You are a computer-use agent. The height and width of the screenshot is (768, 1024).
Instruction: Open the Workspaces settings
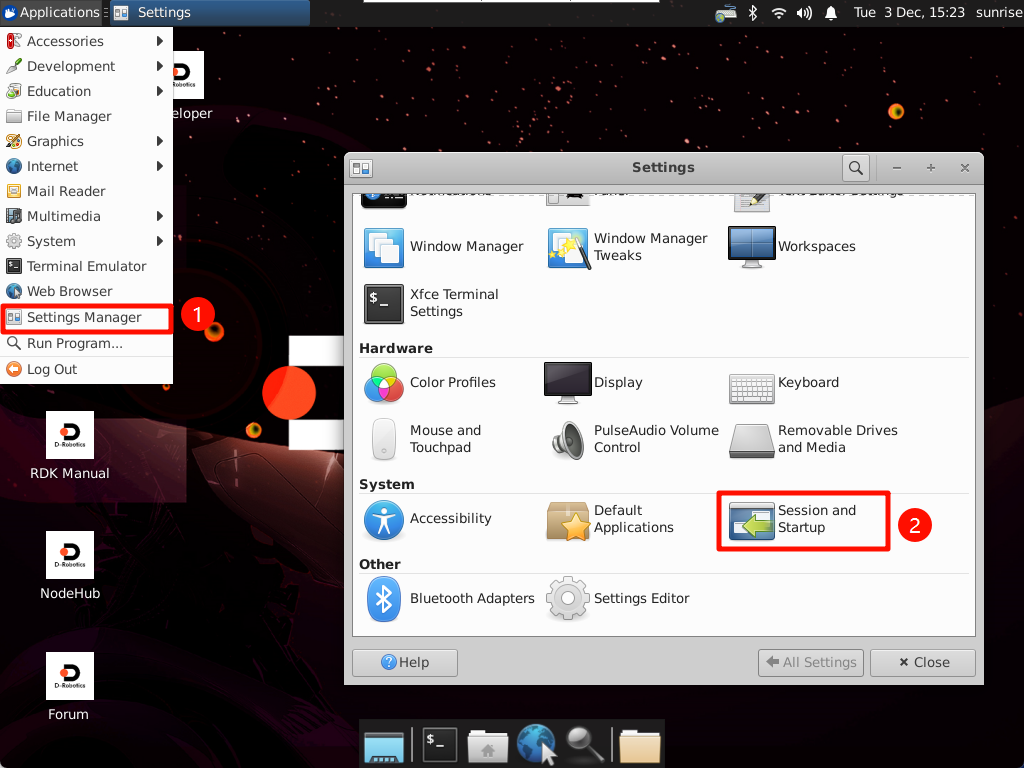(x=792, y=247)
